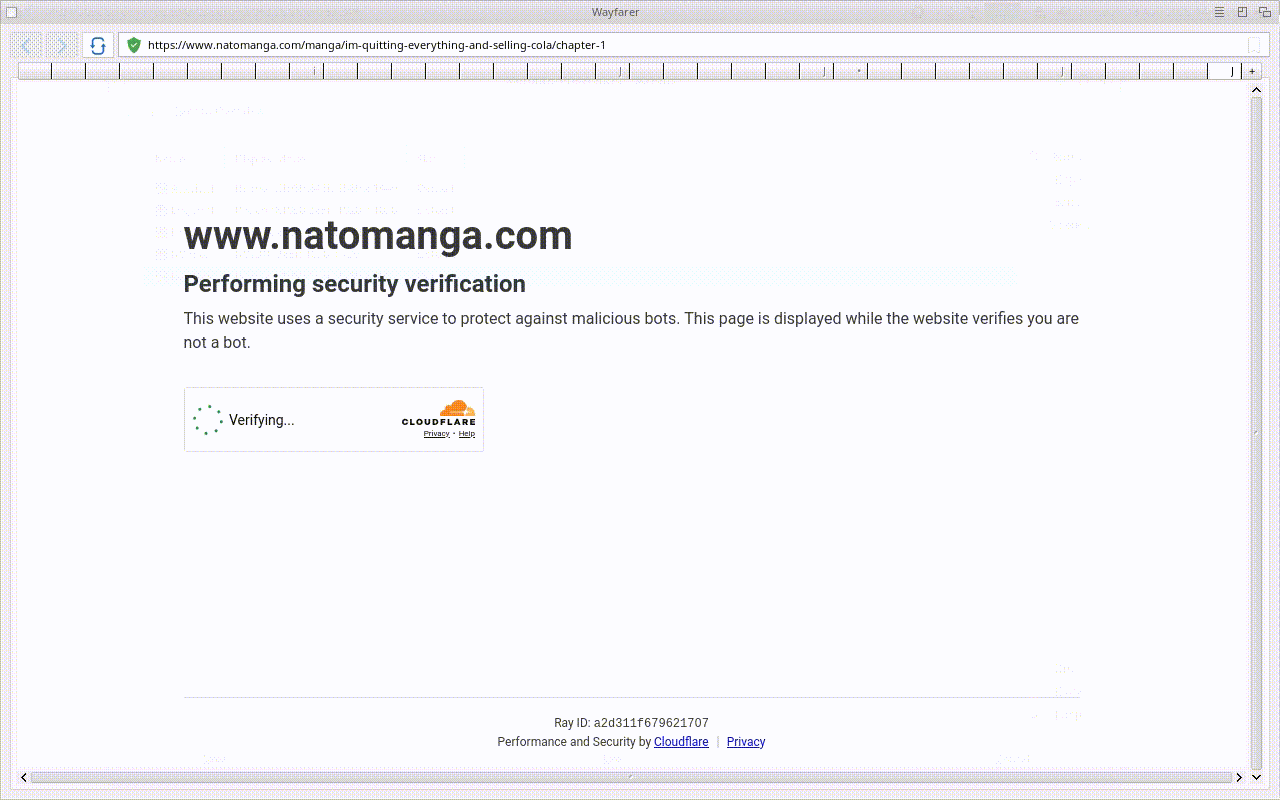
Task: Reload the current page
Action: [x=97, y=45]
